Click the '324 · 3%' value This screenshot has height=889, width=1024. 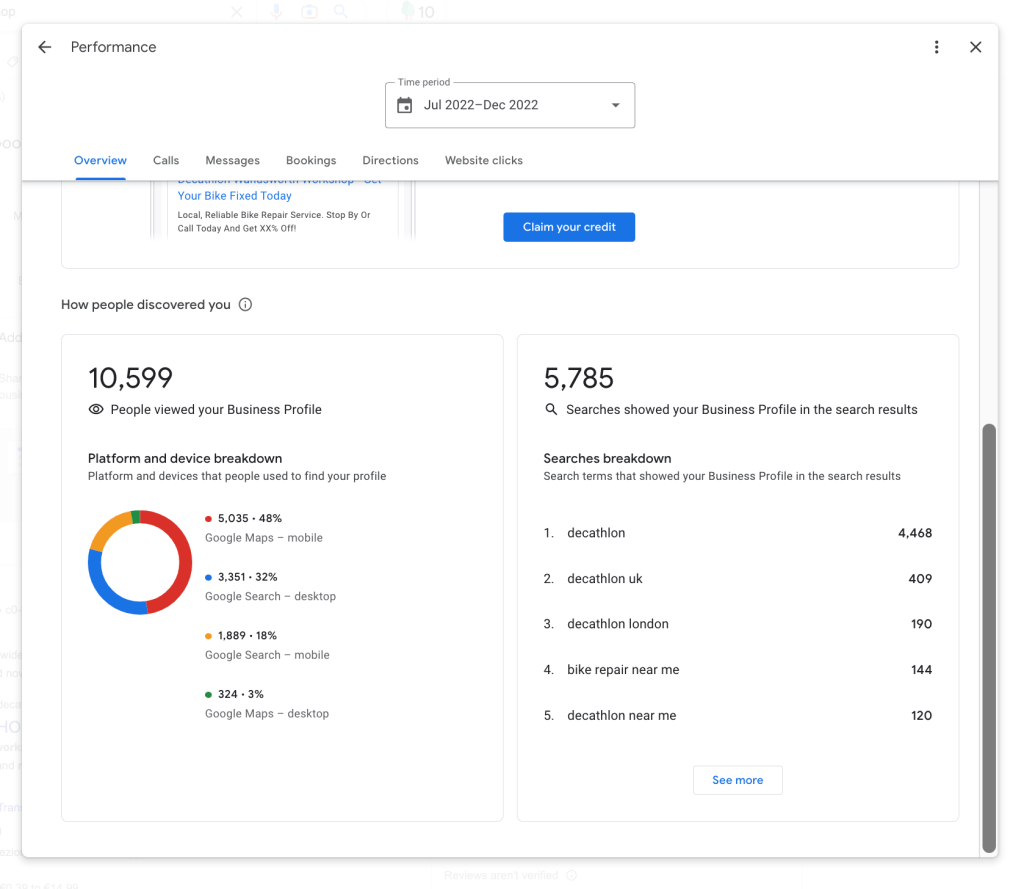(241, 694)
